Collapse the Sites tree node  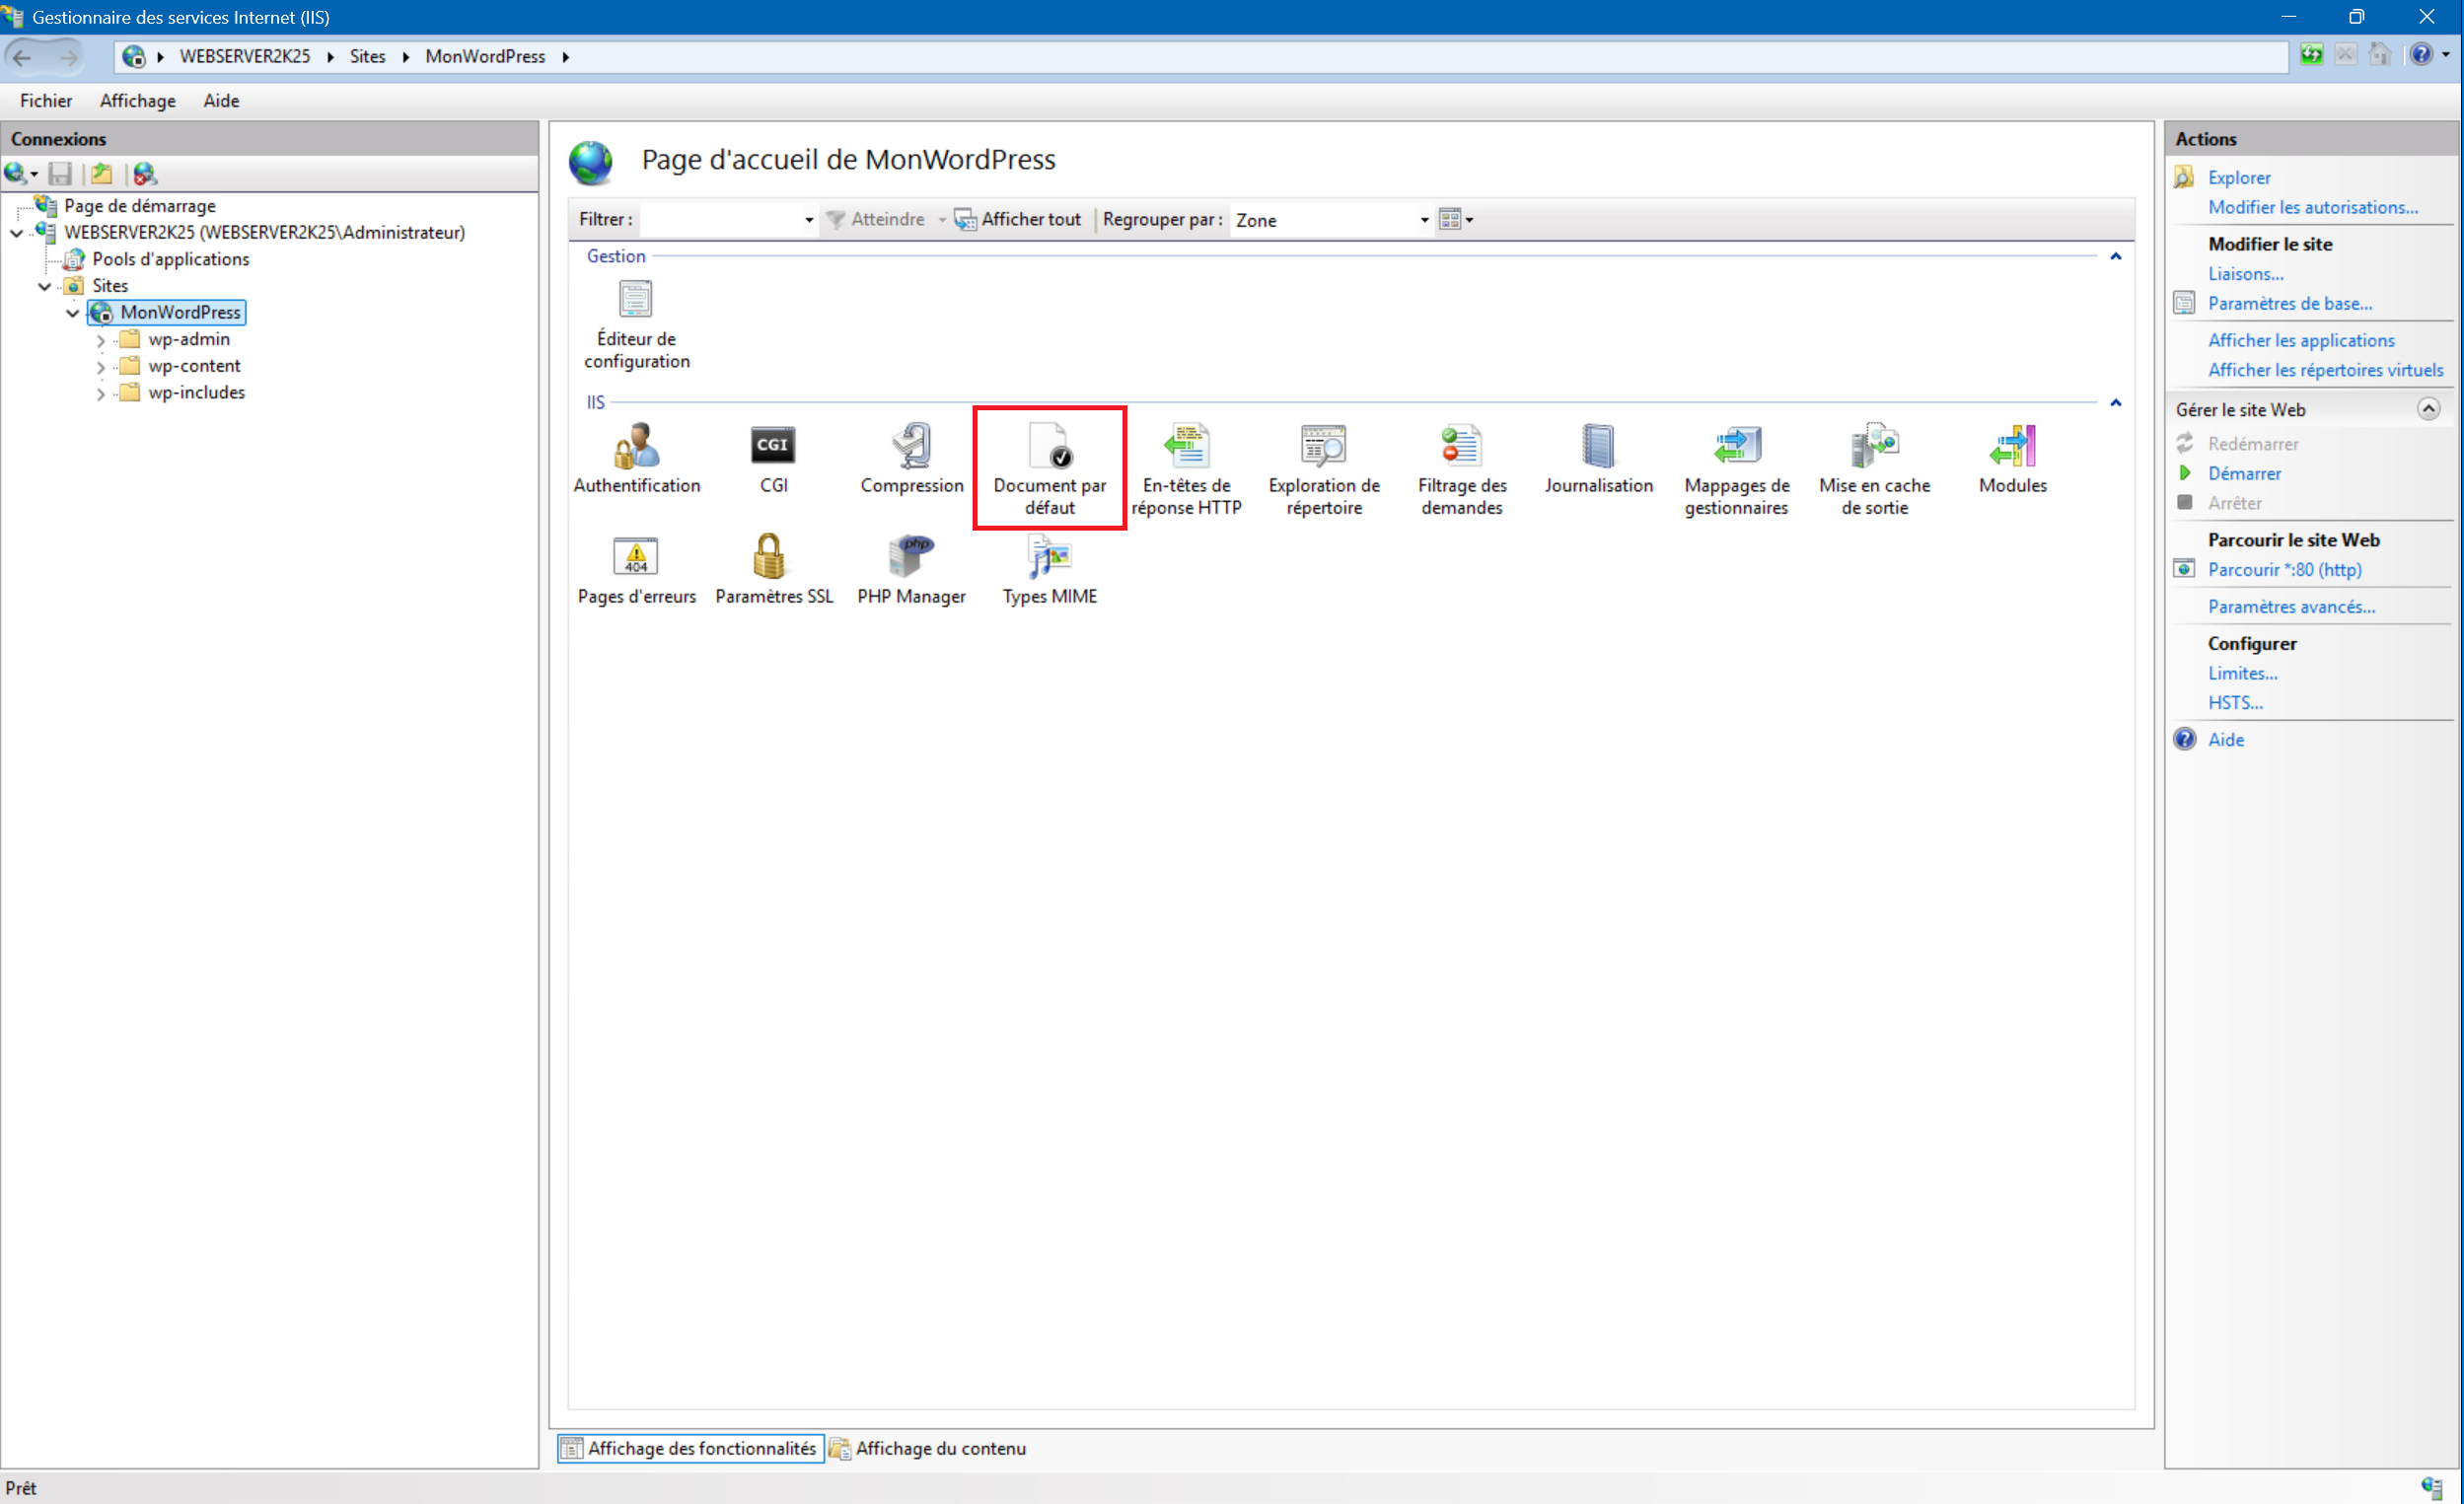(x=44, y=286)
